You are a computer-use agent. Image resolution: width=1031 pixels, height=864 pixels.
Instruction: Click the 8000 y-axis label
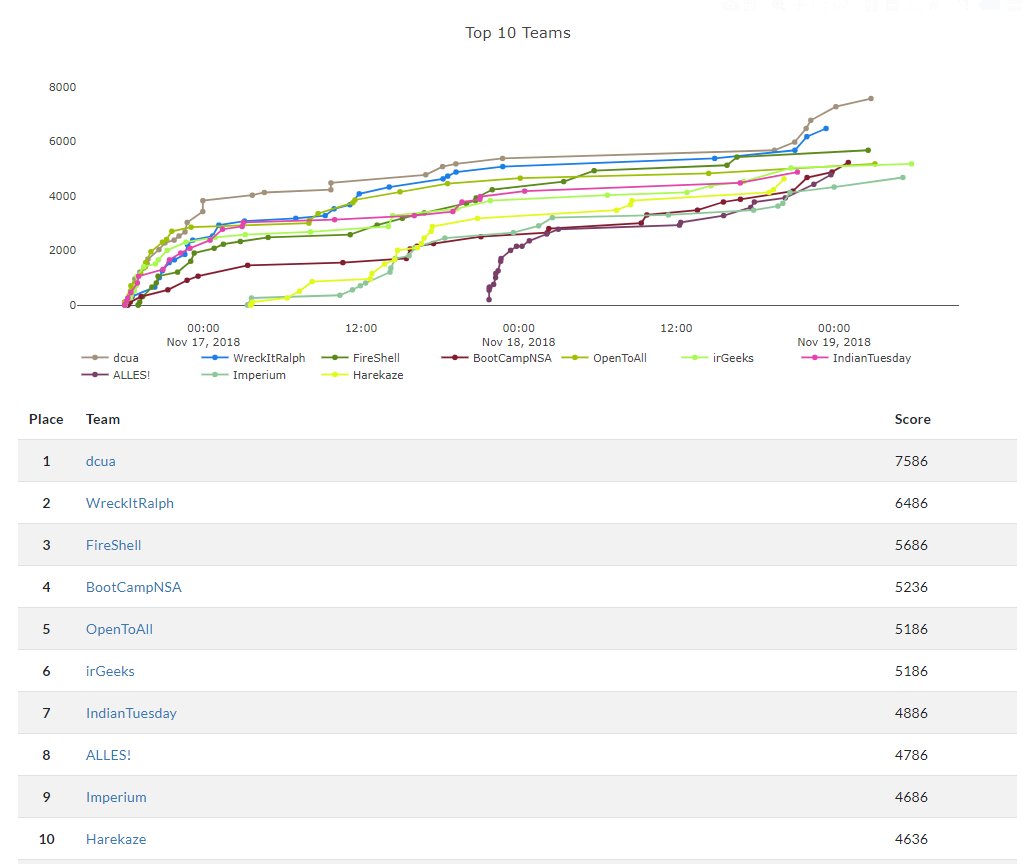[62, 87]
